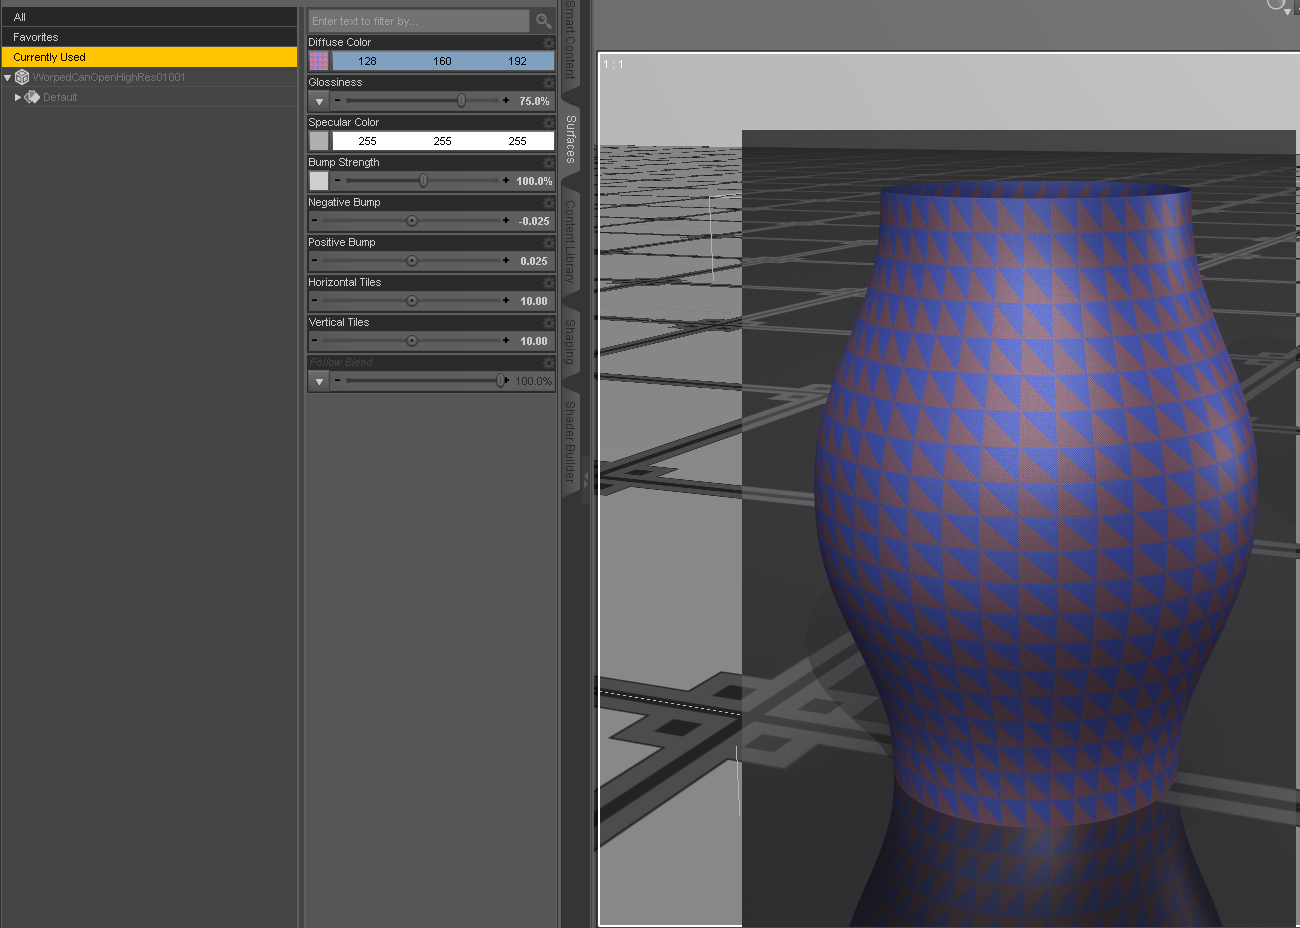Click the Bump Strength map swatch
Image resolution: width=1300 pixels, height=928 pixels.
pyautogui.click(x=319, y=181)
